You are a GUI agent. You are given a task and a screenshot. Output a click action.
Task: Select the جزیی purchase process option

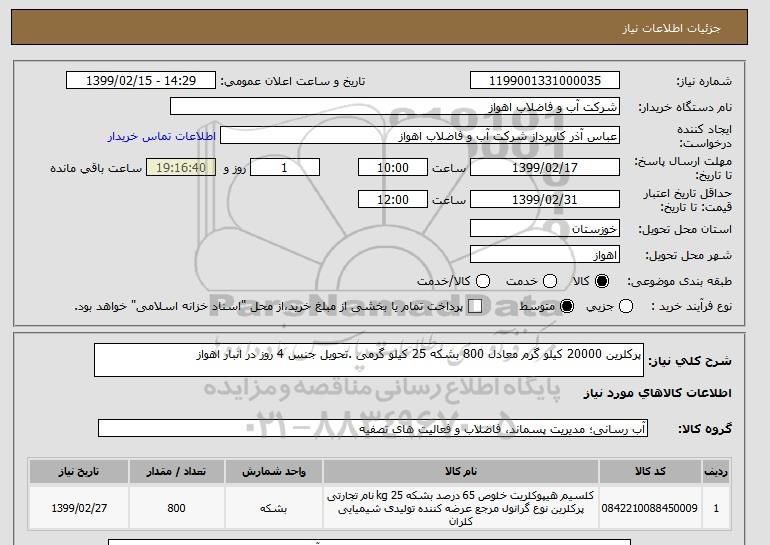pyautogui.click(x=626, y=306)
